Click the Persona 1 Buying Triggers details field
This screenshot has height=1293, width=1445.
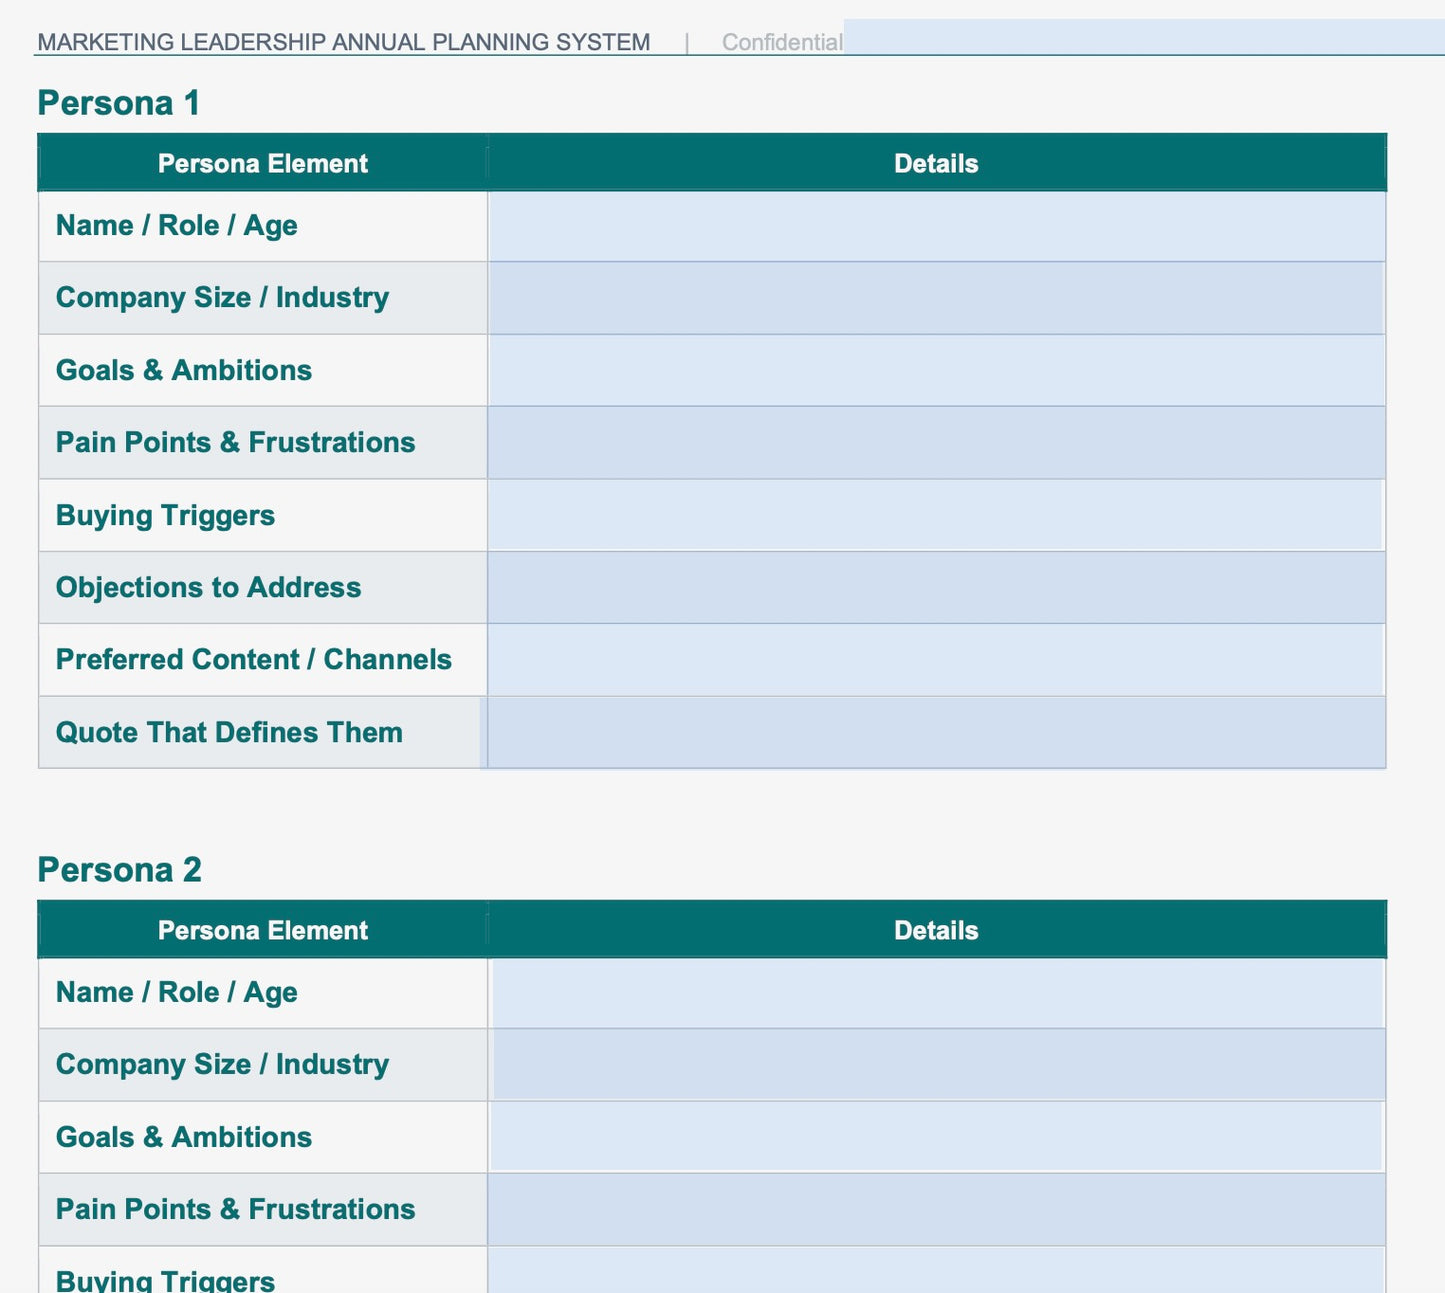pyautogui.click(x=937, y=515)
